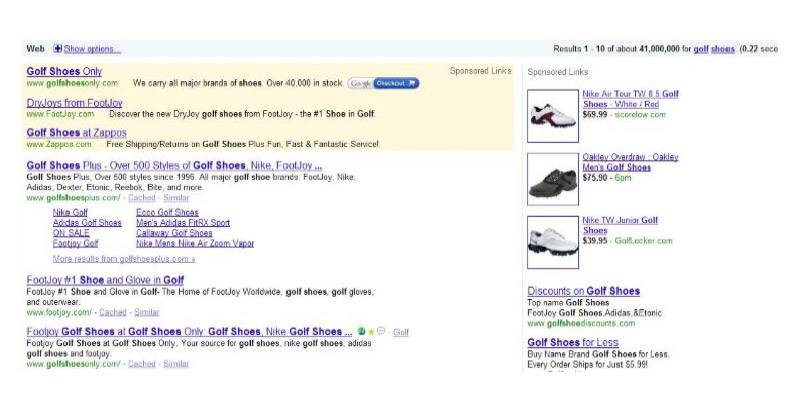Click the Show options link
This screenshot has width=800, height=406.
[92, 49]
